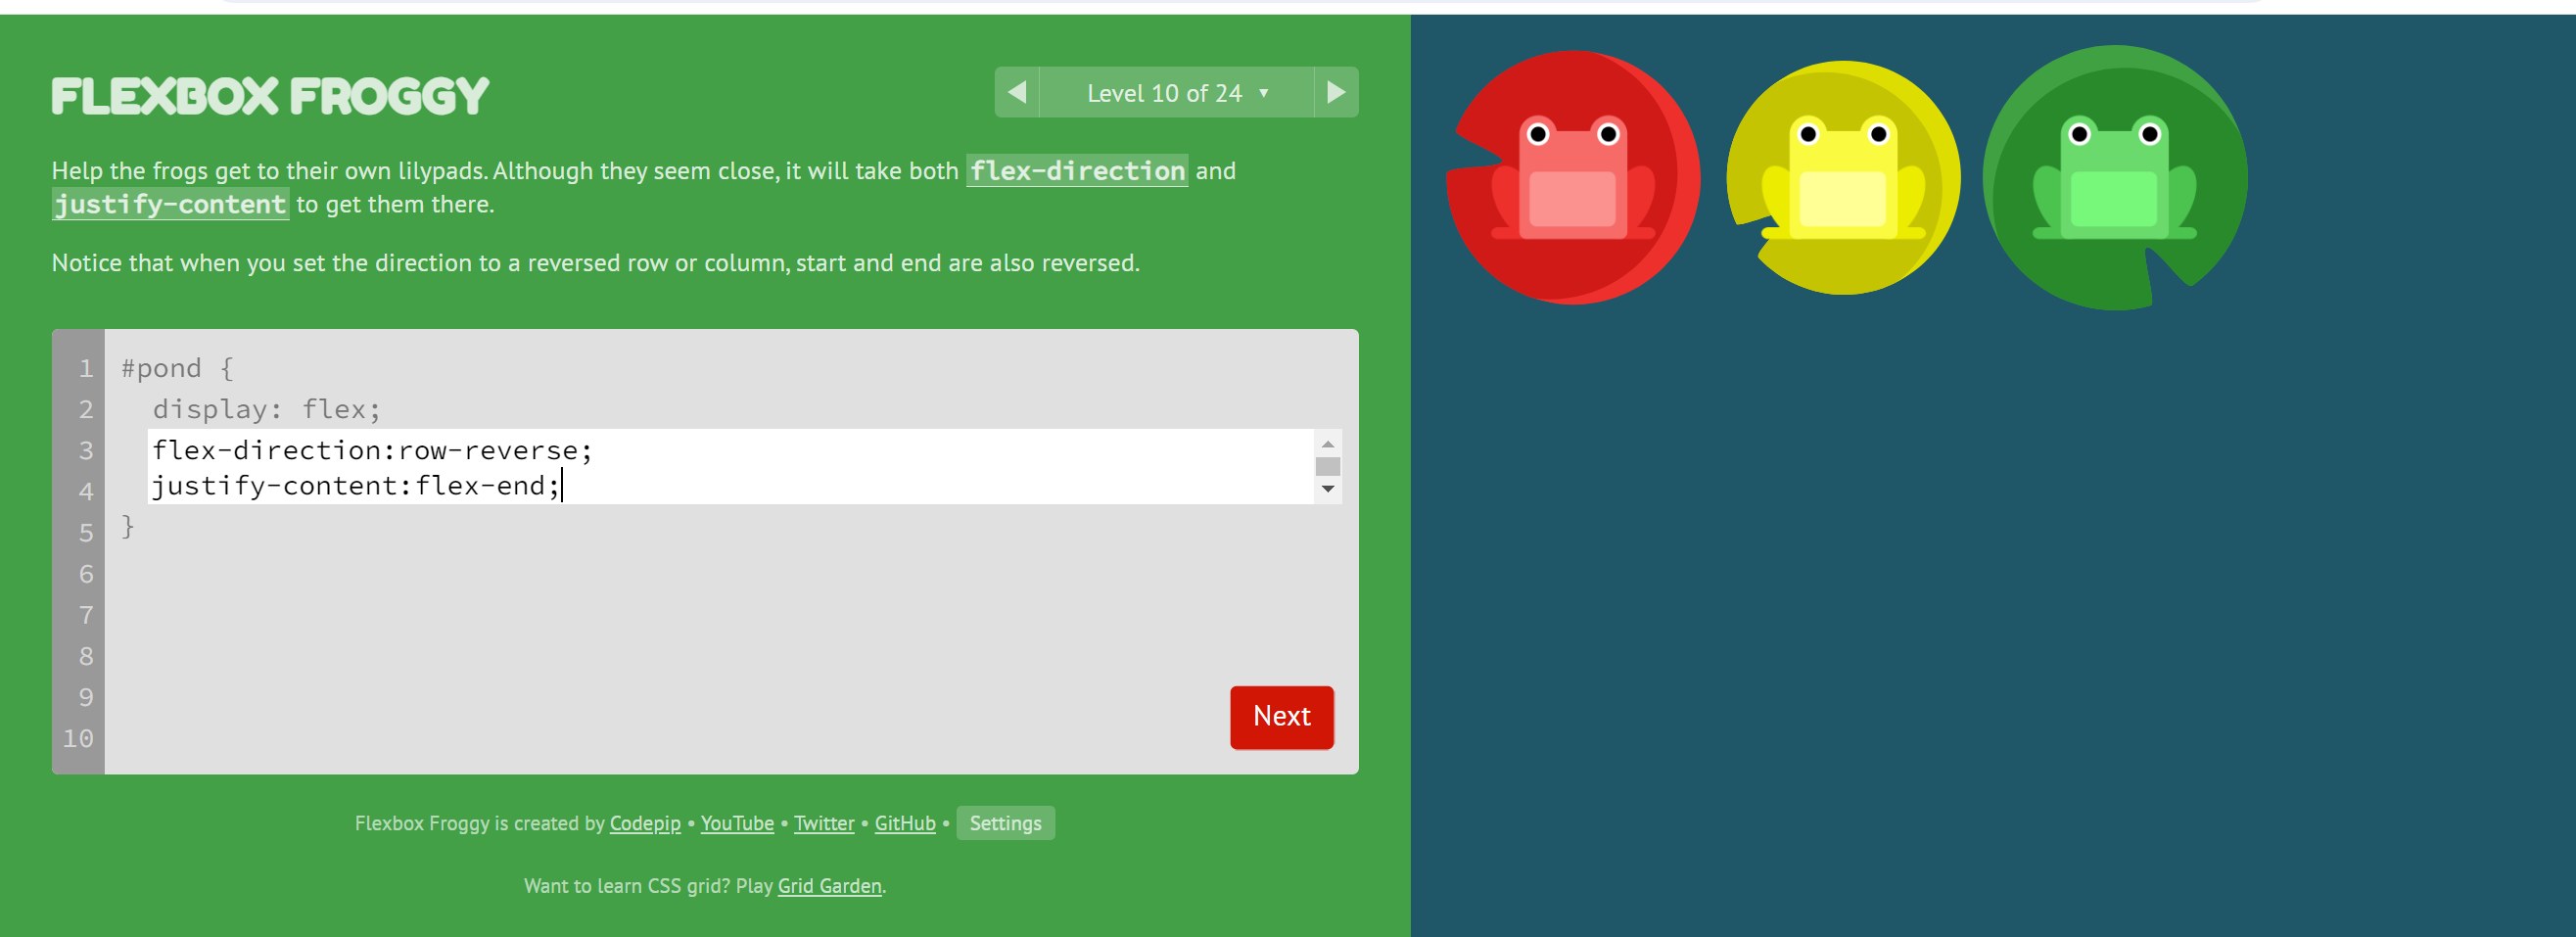Click the highlighted justify-content term
The height and width of the screenshot is (937, 2576).
click(169, 204)
